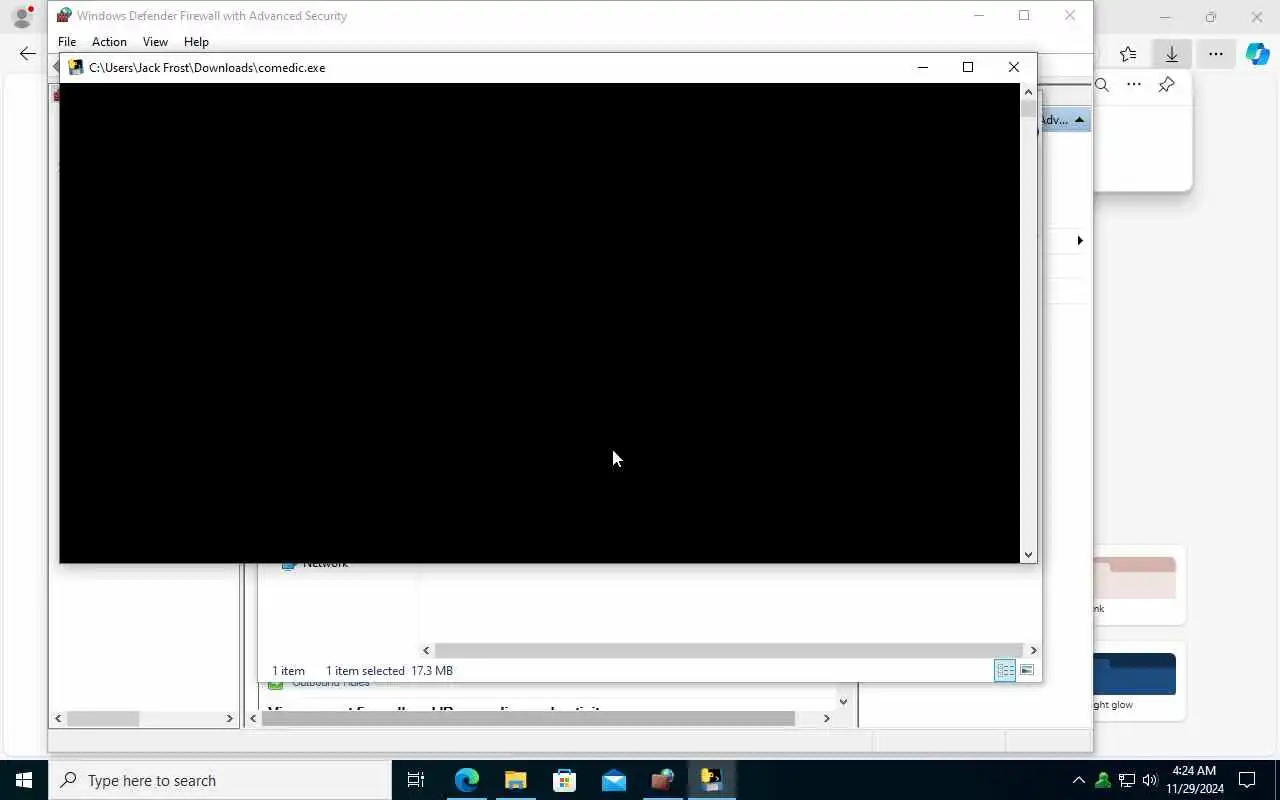
Task: Click the console vertical scrollbar thumb
Action: pyautogui.click(x=1028, y=109)
